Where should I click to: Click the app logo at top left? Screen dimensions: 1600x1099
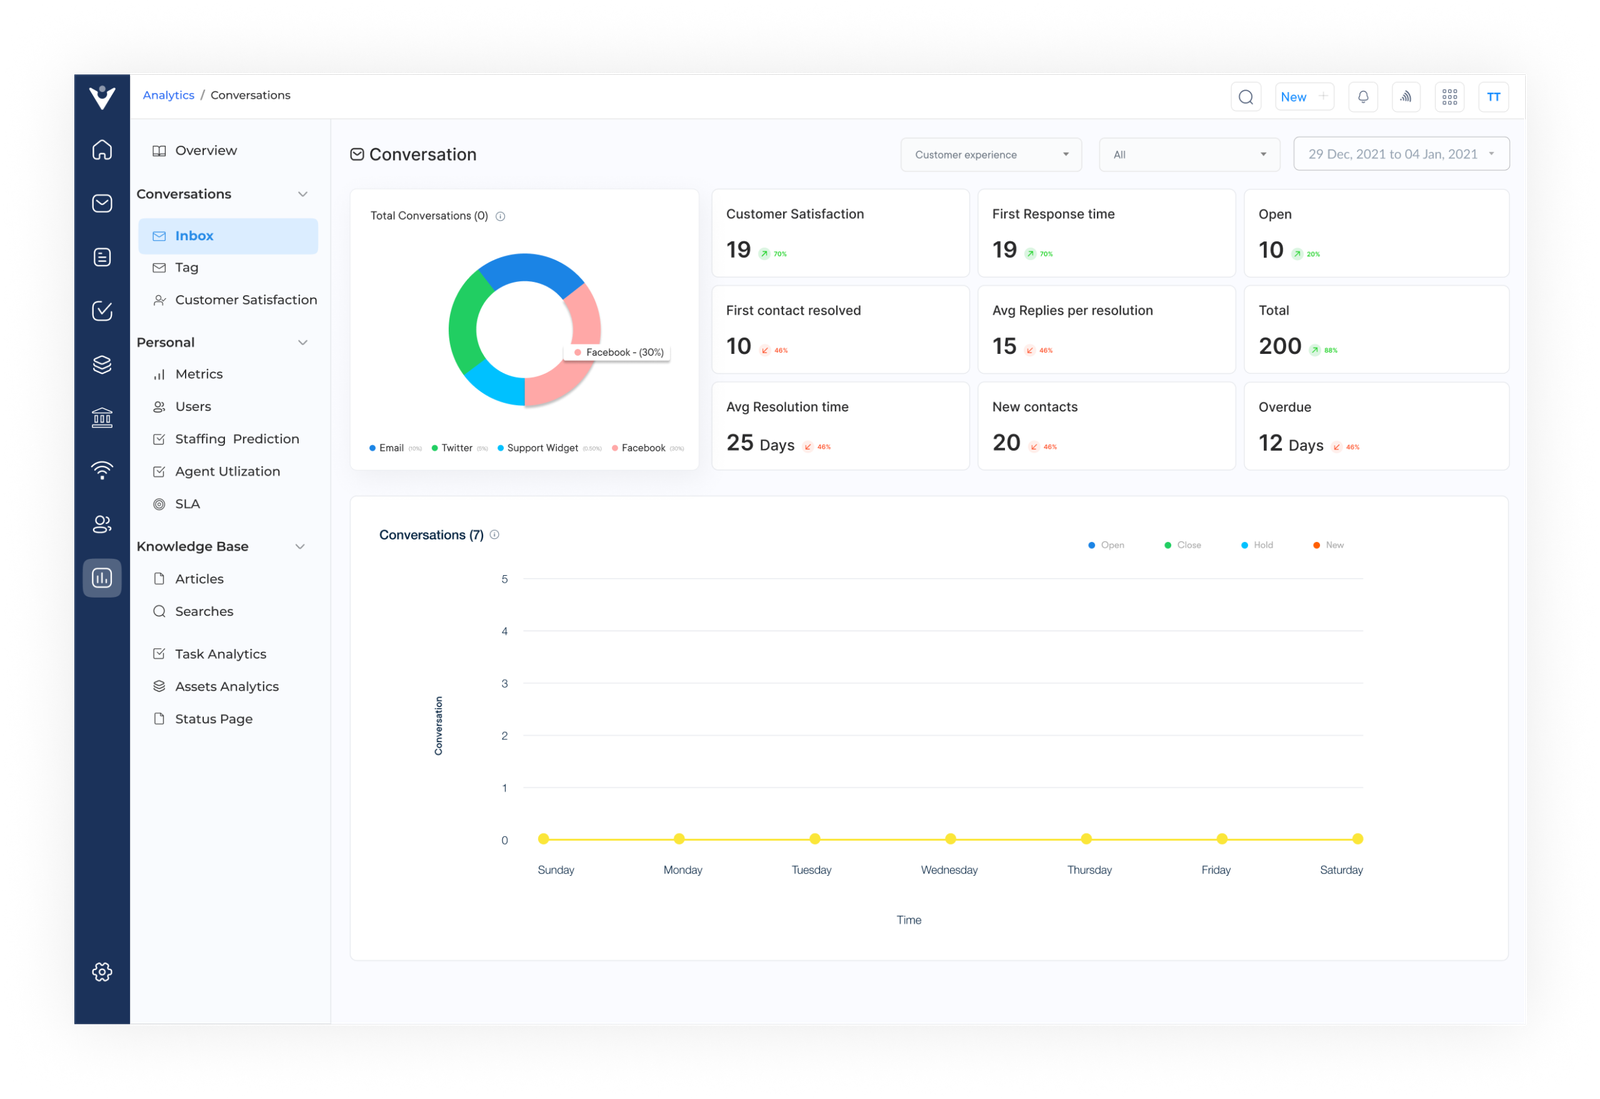coord(102,97)
